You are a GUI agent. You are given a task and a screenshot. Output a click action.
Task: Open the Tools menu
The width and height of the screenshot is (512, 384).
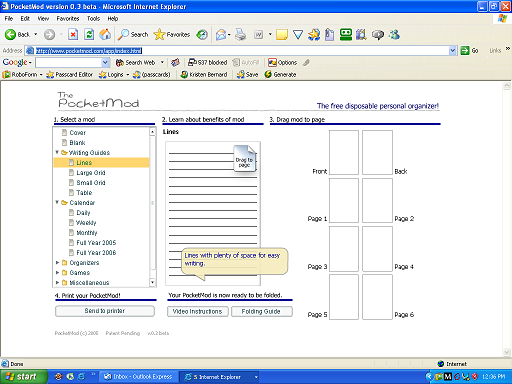click(x=93, y=19)
